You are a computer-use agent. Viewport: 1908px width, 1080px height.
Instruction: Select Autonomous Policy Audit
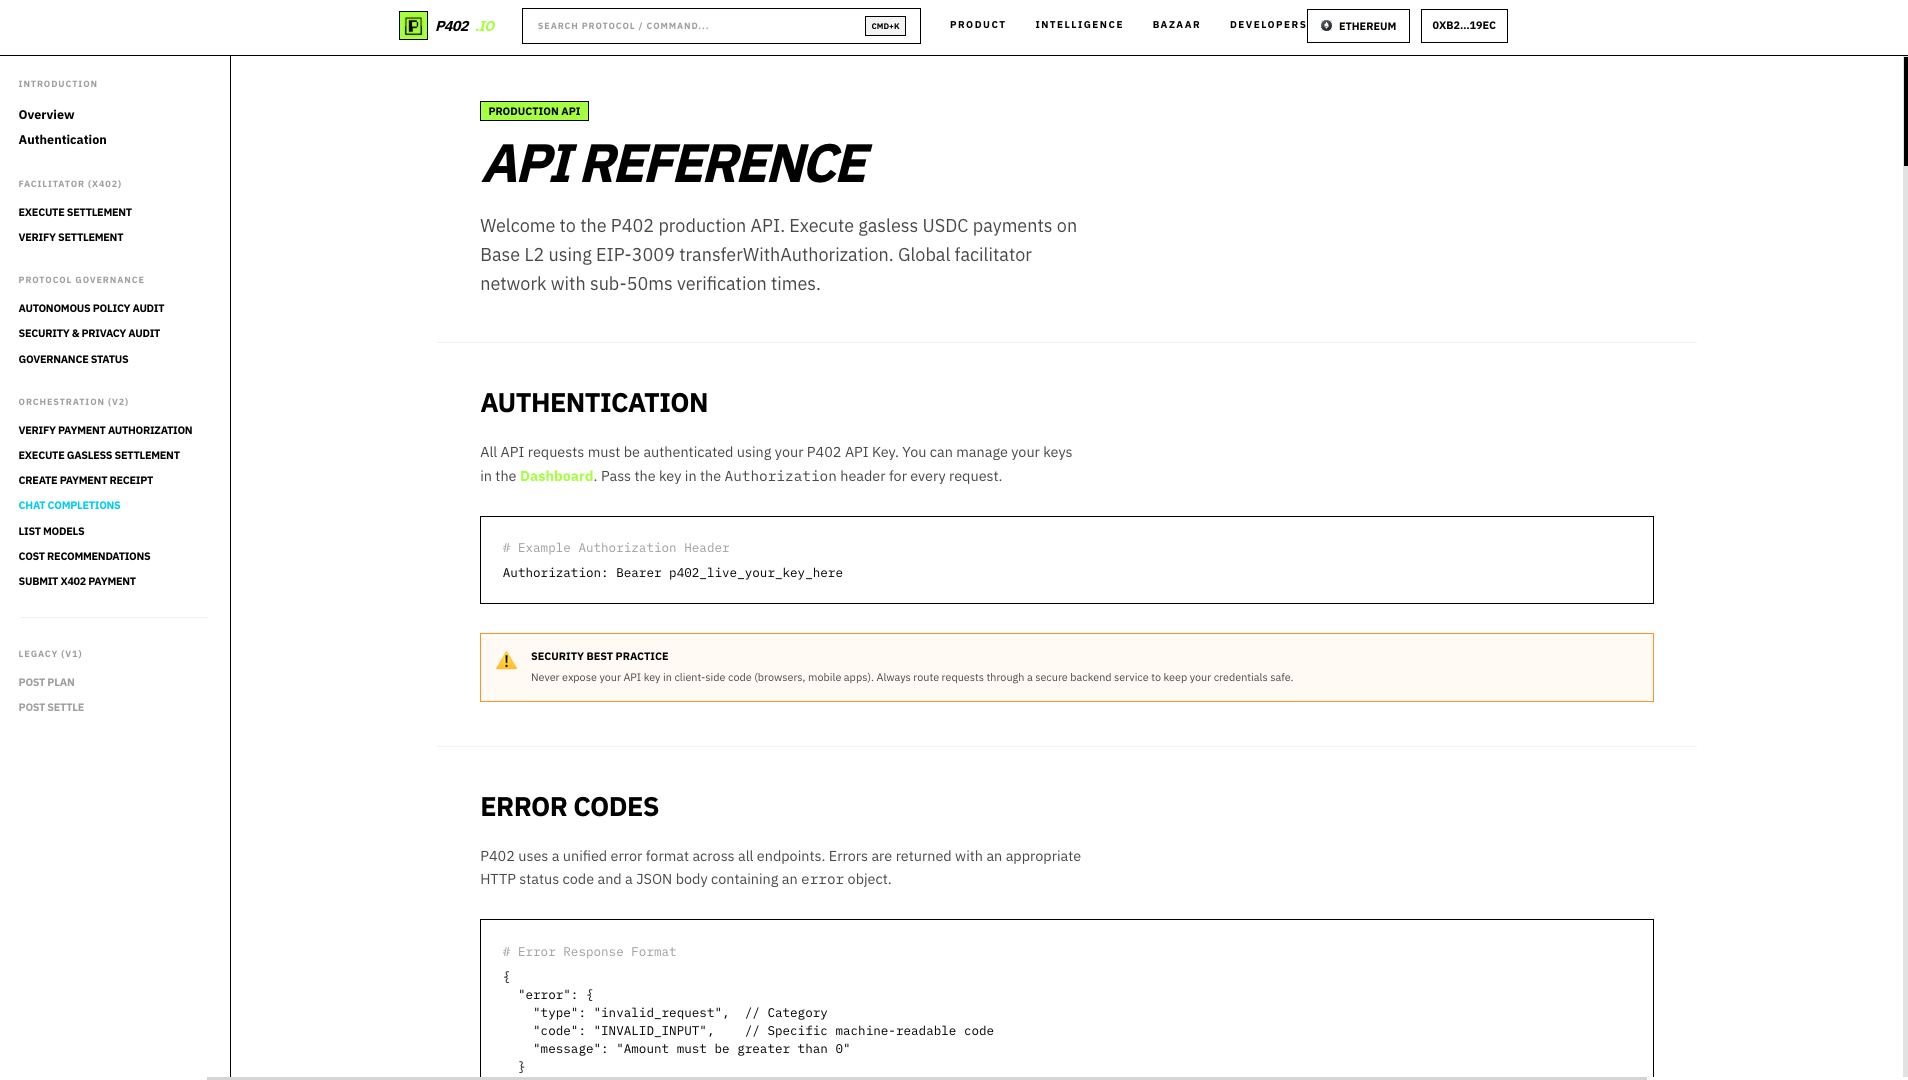pos(91,308)
